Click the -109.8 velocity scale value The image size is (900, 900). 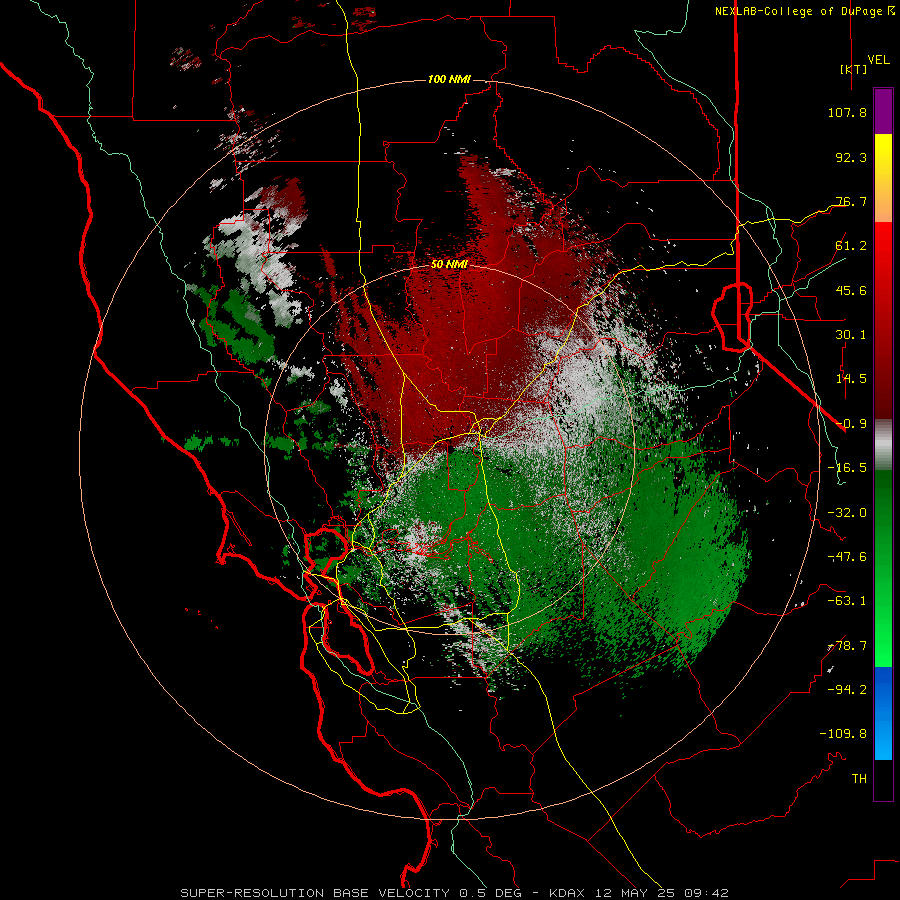click(x=843, y=734)
